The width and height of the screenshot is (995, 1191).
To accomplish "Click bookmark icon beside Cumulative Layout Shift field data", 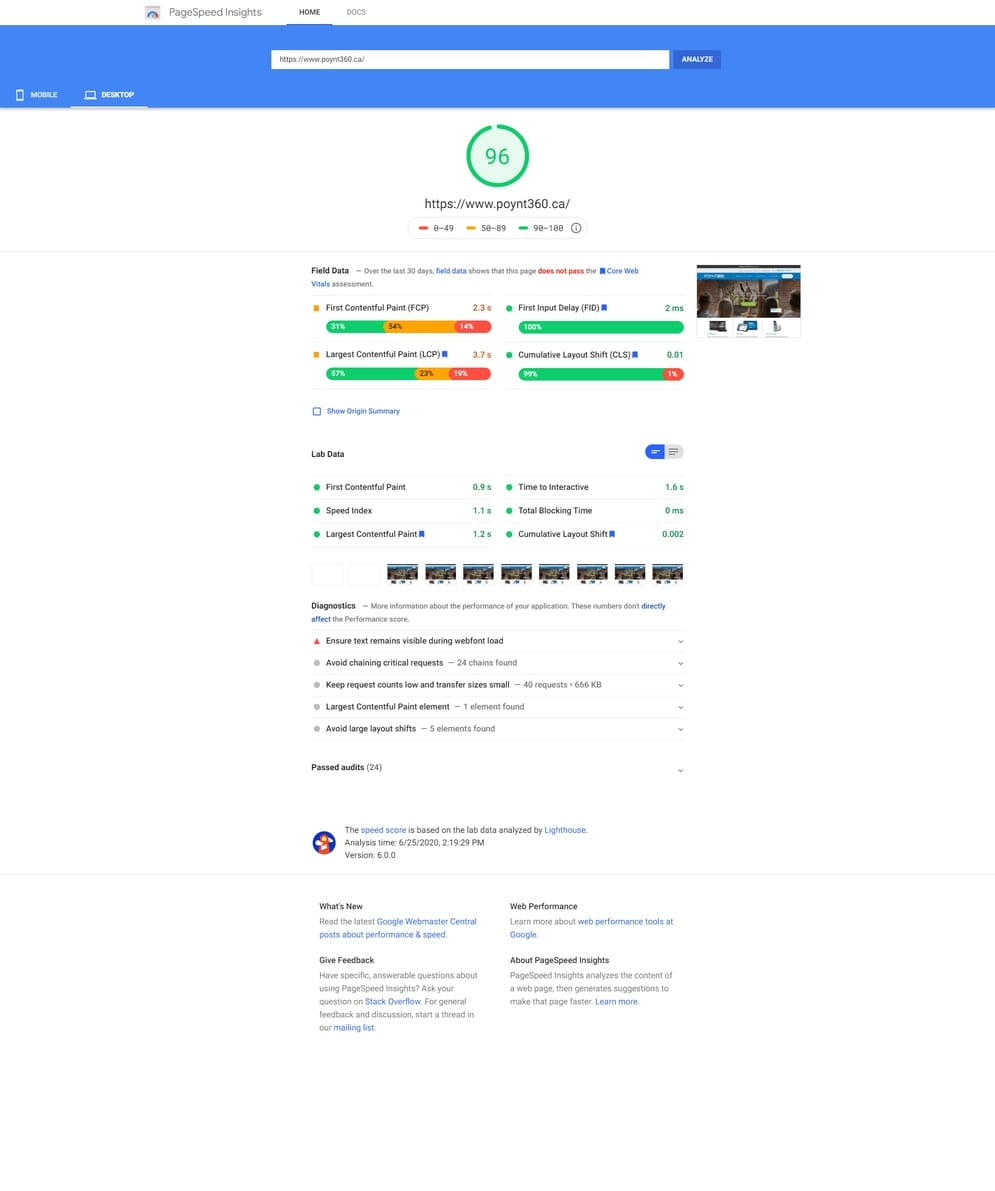I will tap(635, 355).
